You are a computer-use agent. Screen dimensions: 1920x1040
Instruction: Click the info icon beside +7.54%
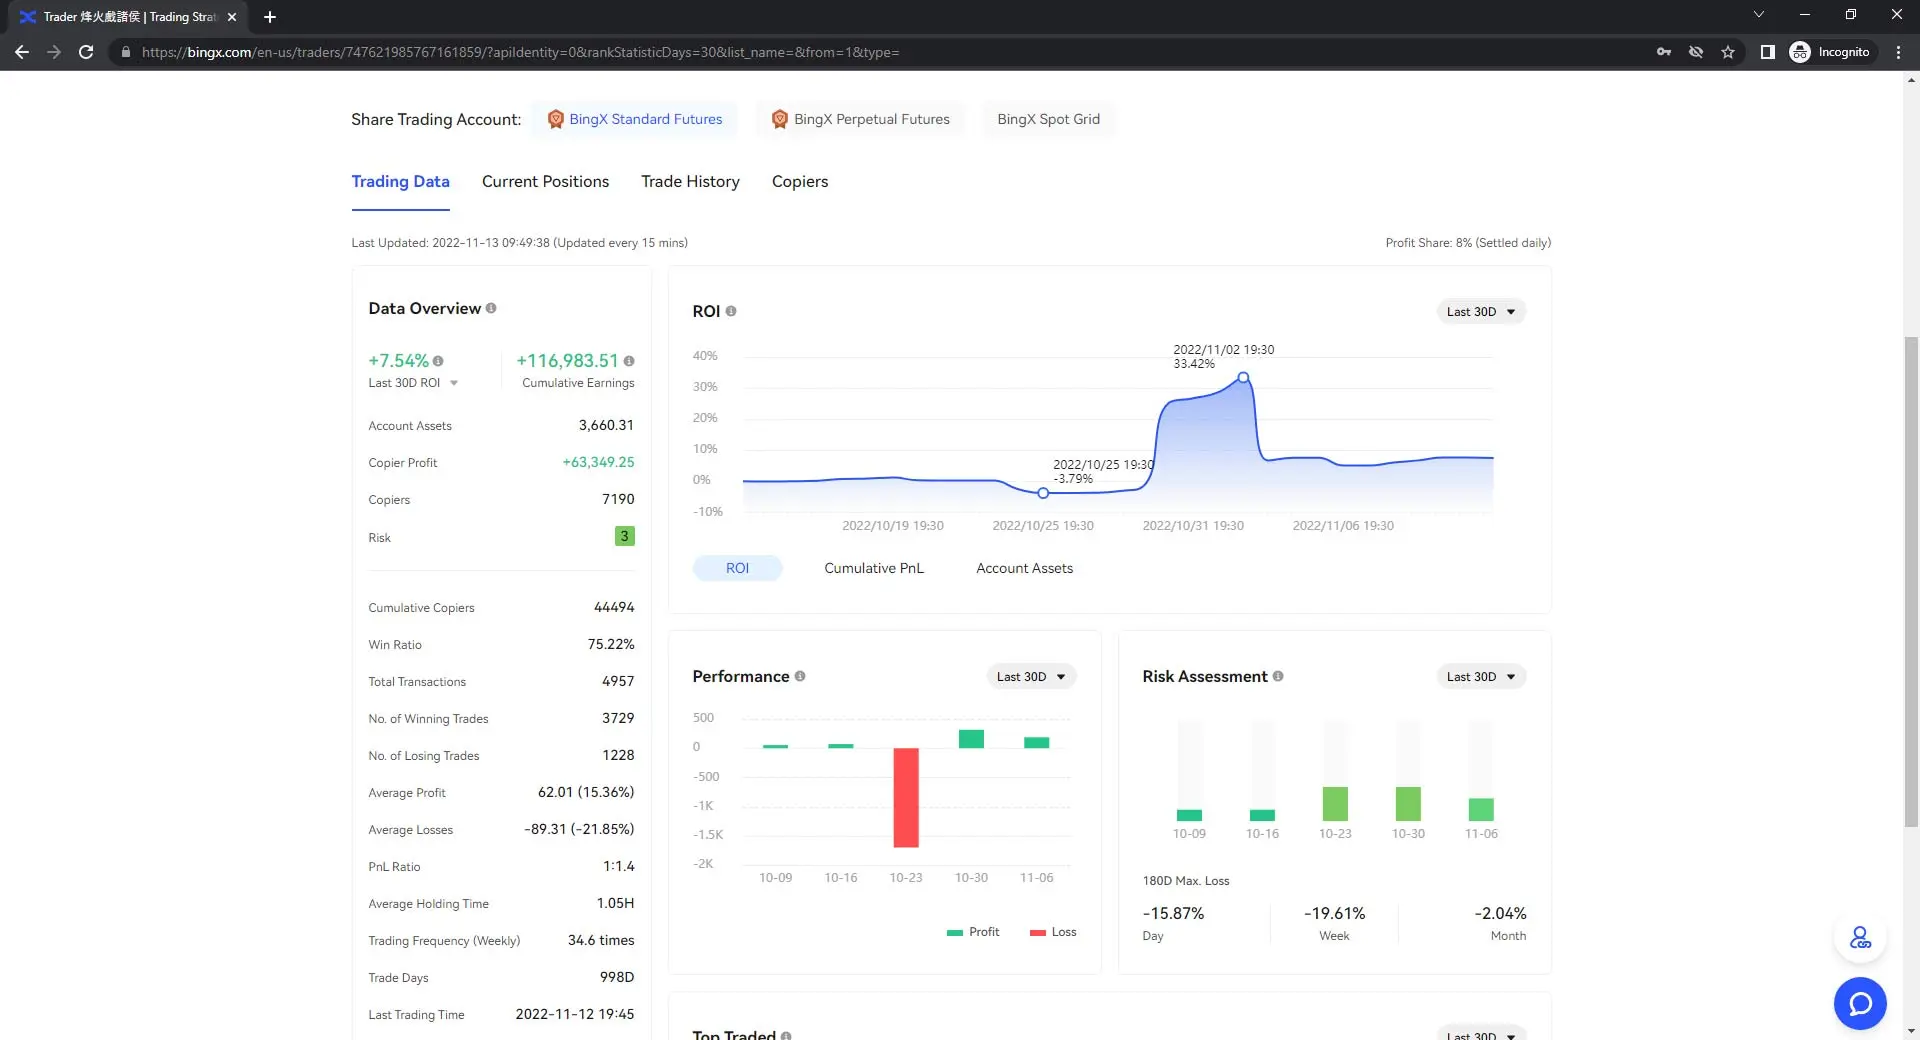click(x=438, y=361)
